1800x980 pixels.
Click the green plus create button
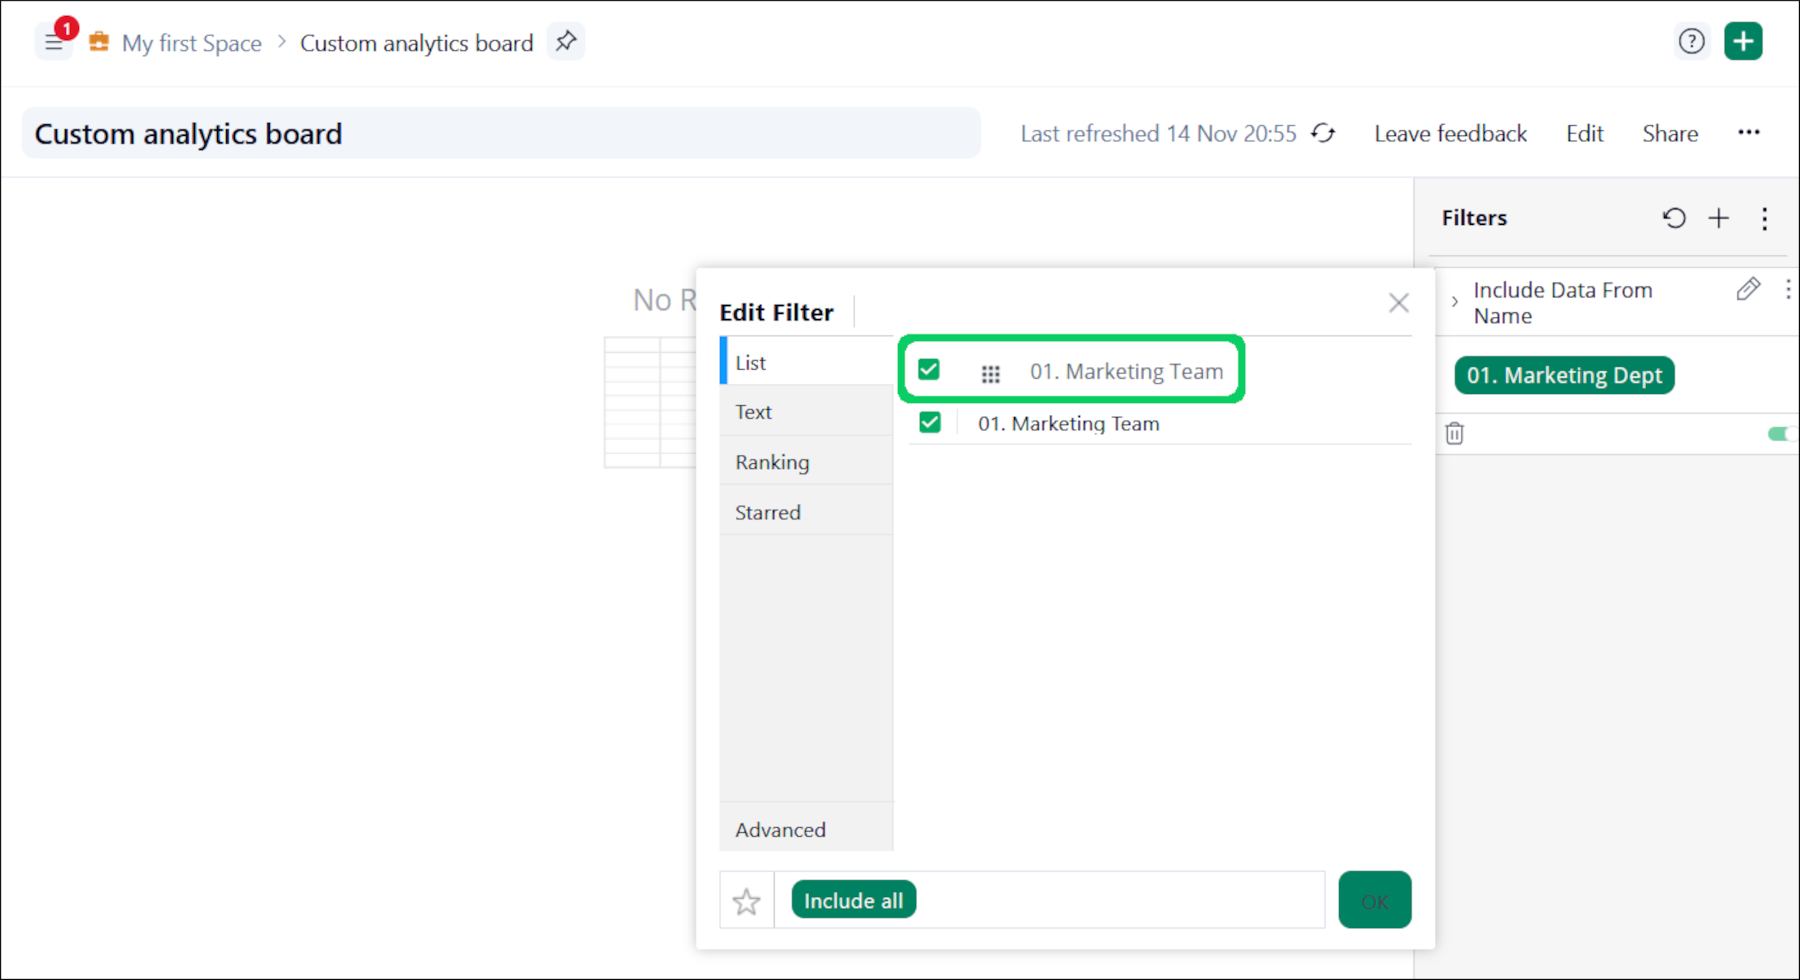(1743, 42)
